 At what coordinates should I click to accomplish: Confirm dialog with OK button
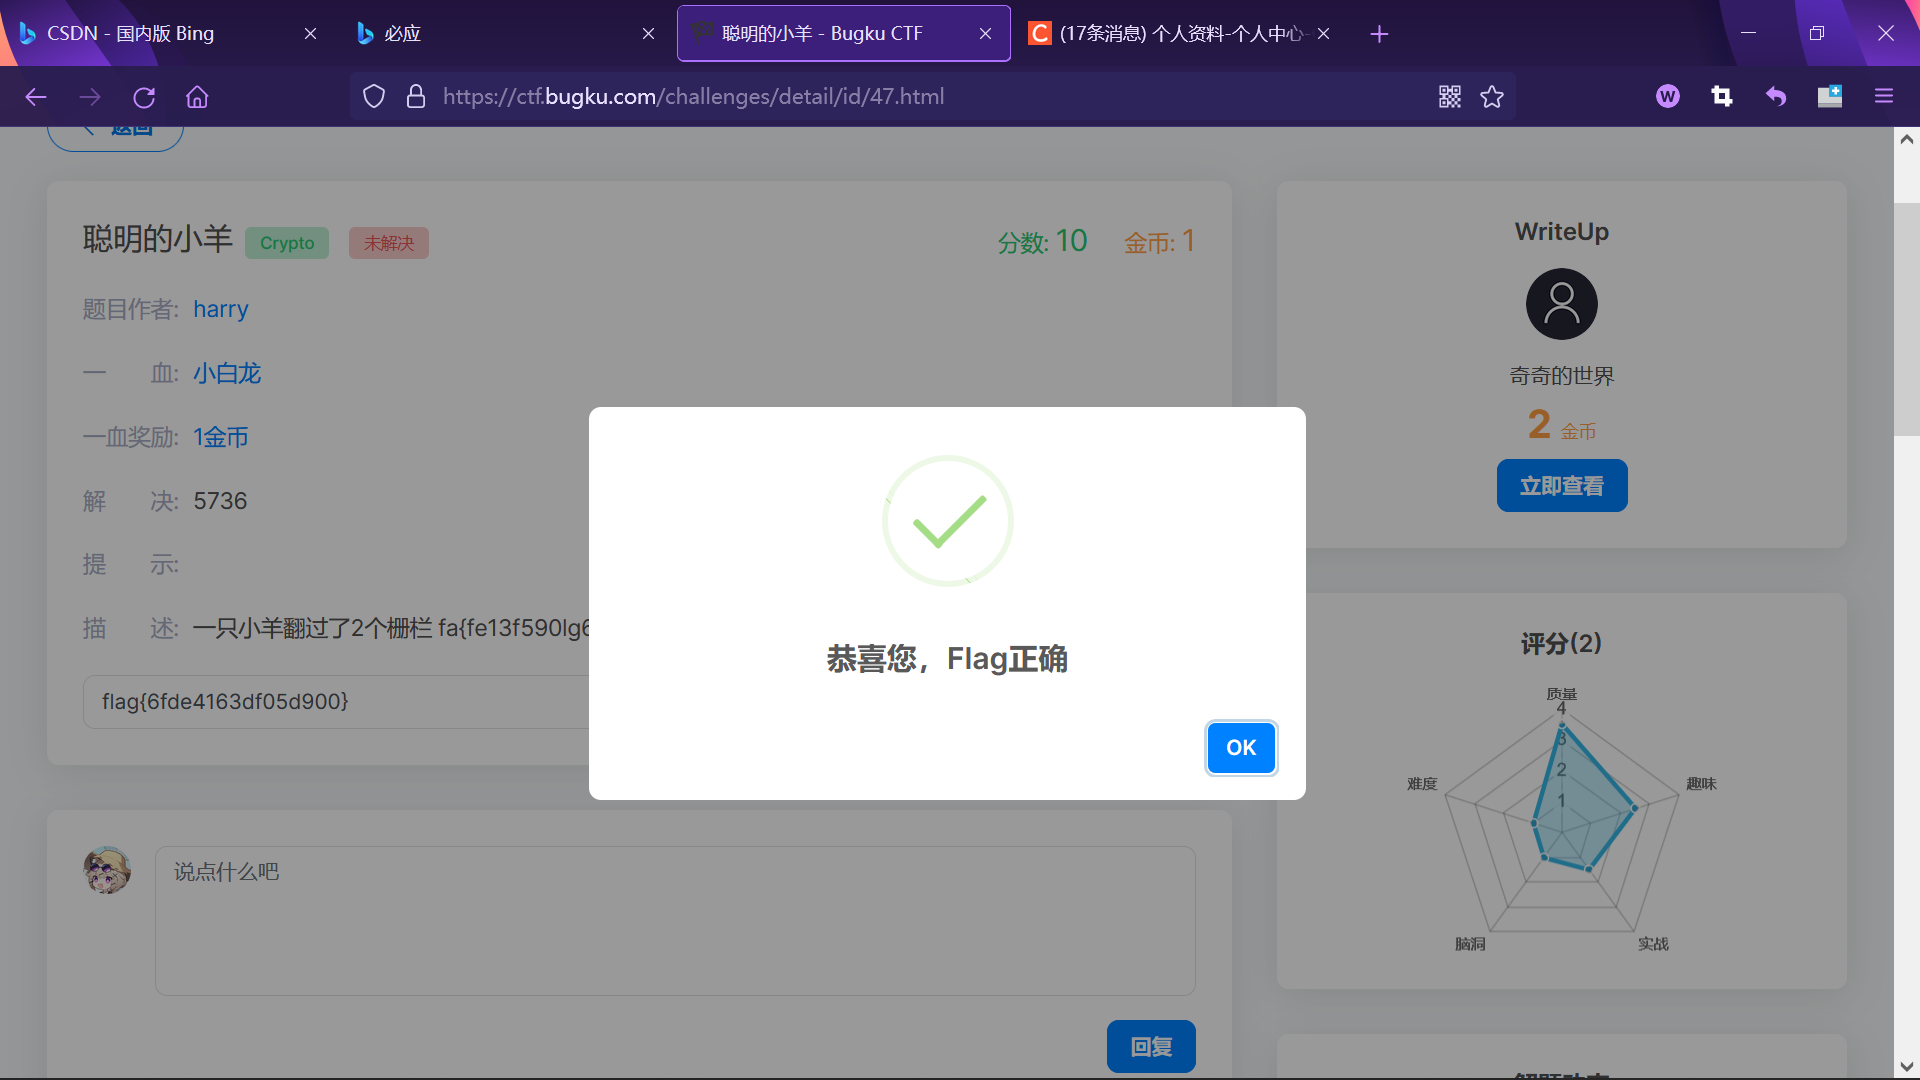1240,748
